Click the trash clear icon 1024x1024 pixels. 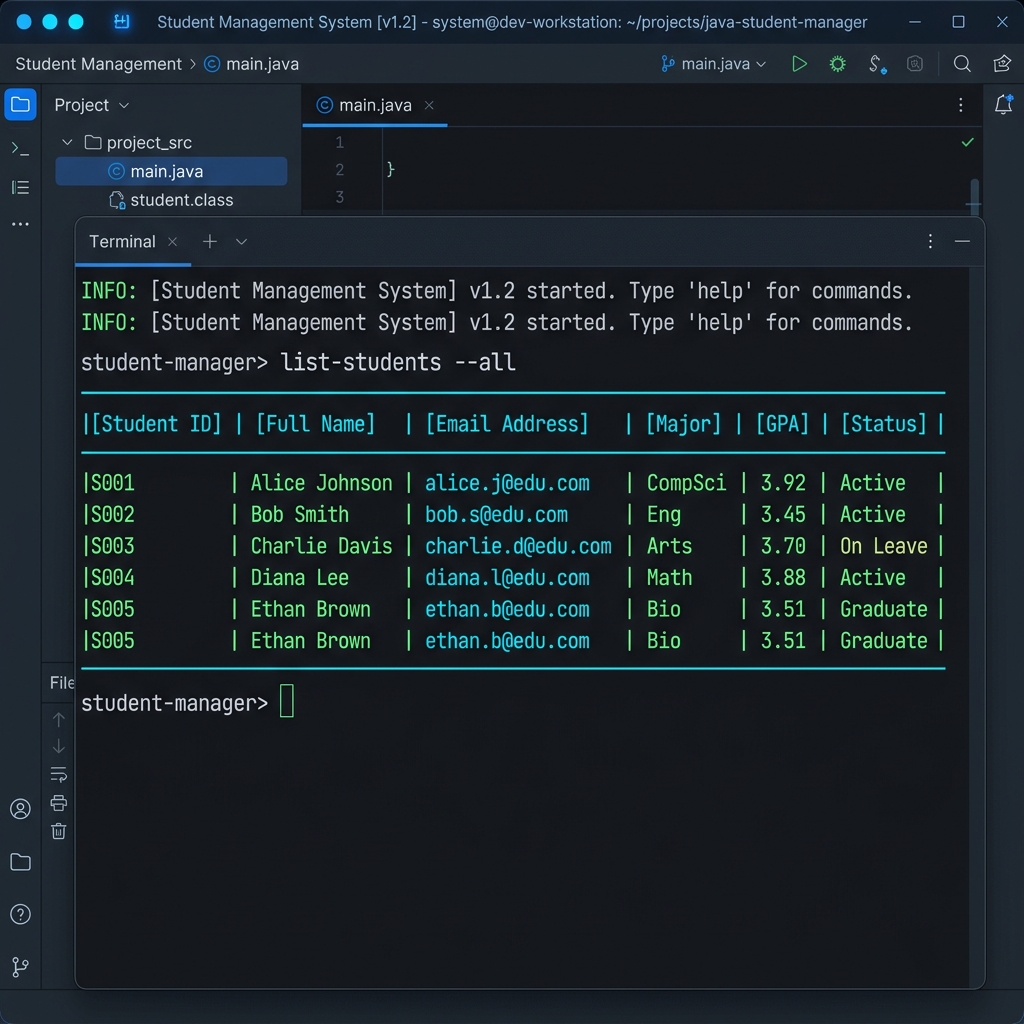pyautogui.click(x=59, y=831)
